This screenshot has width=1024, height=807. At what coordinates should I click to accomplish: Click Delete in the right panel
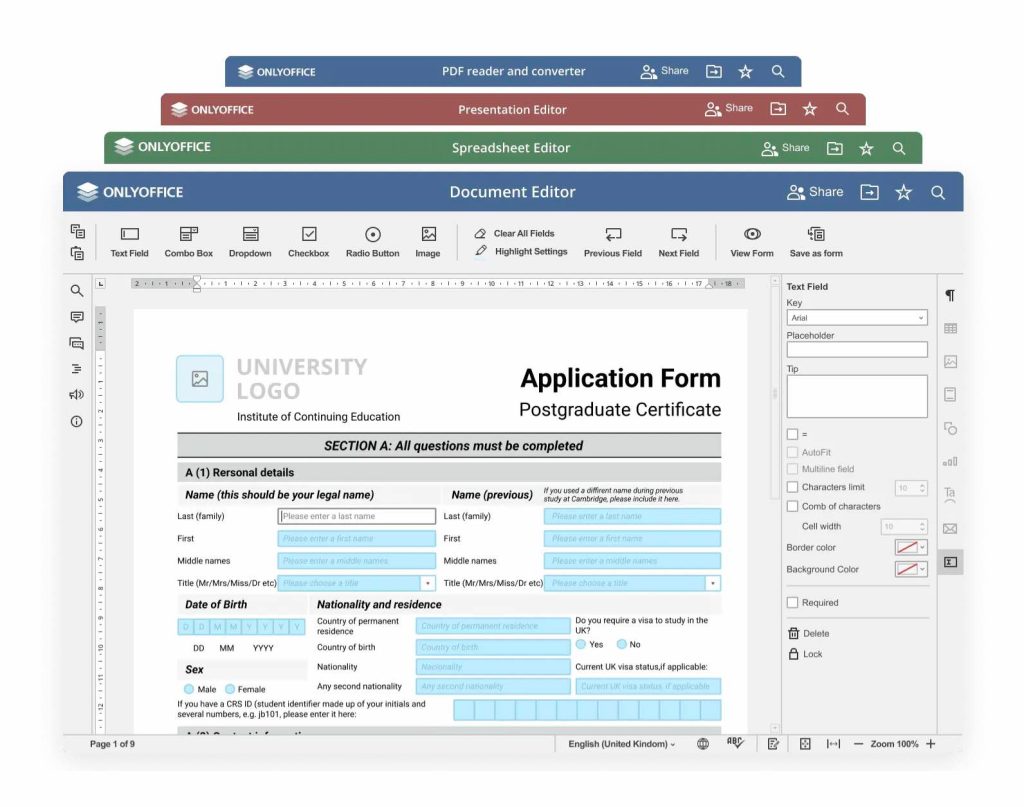tap(809, 633)
